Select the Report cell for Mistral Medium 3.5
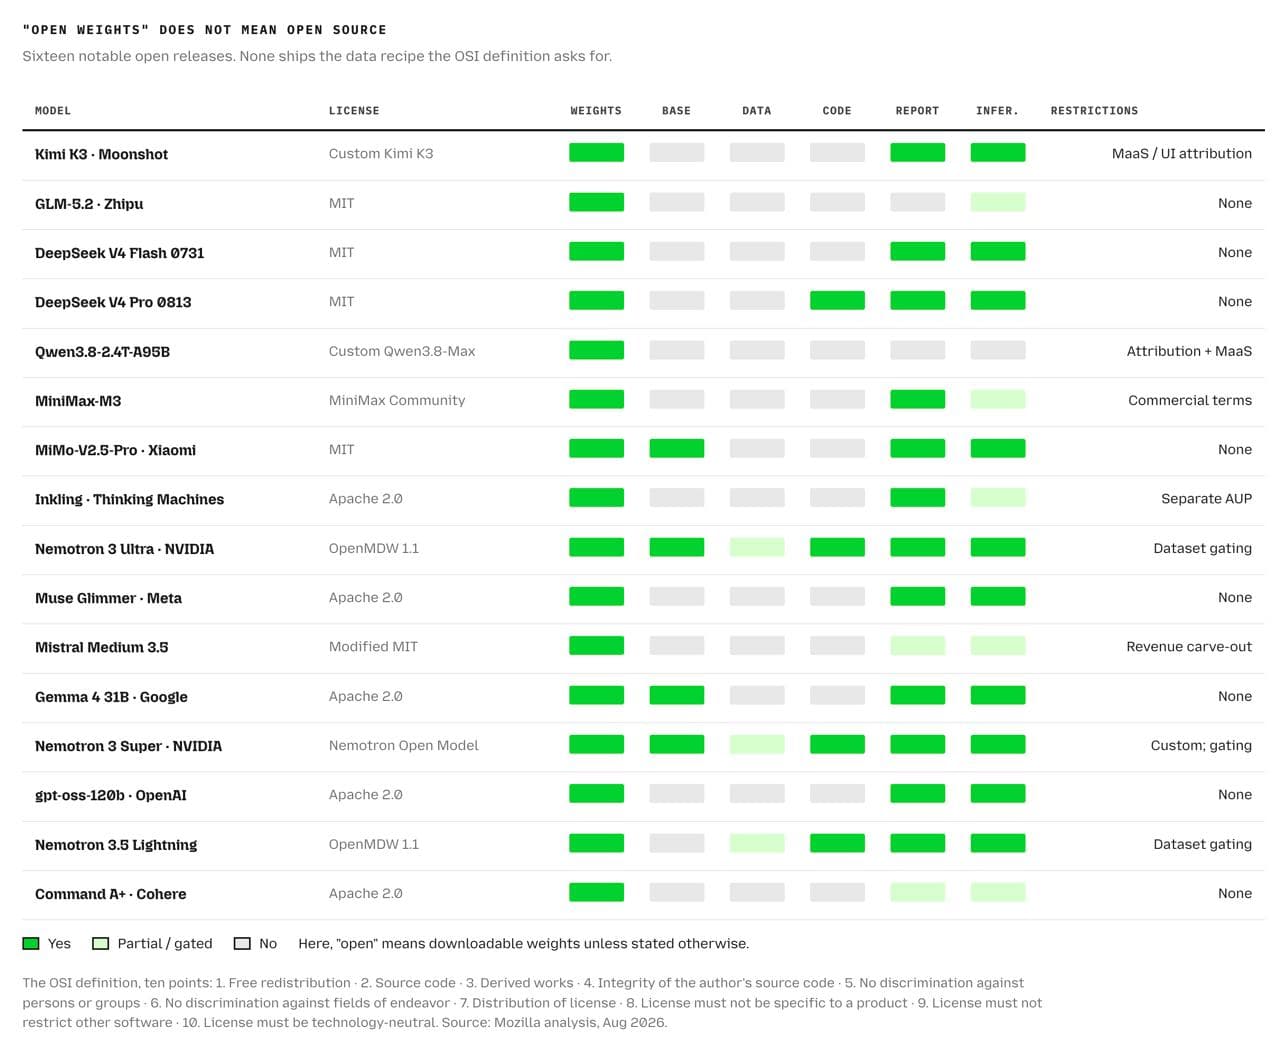 (917, 646)
